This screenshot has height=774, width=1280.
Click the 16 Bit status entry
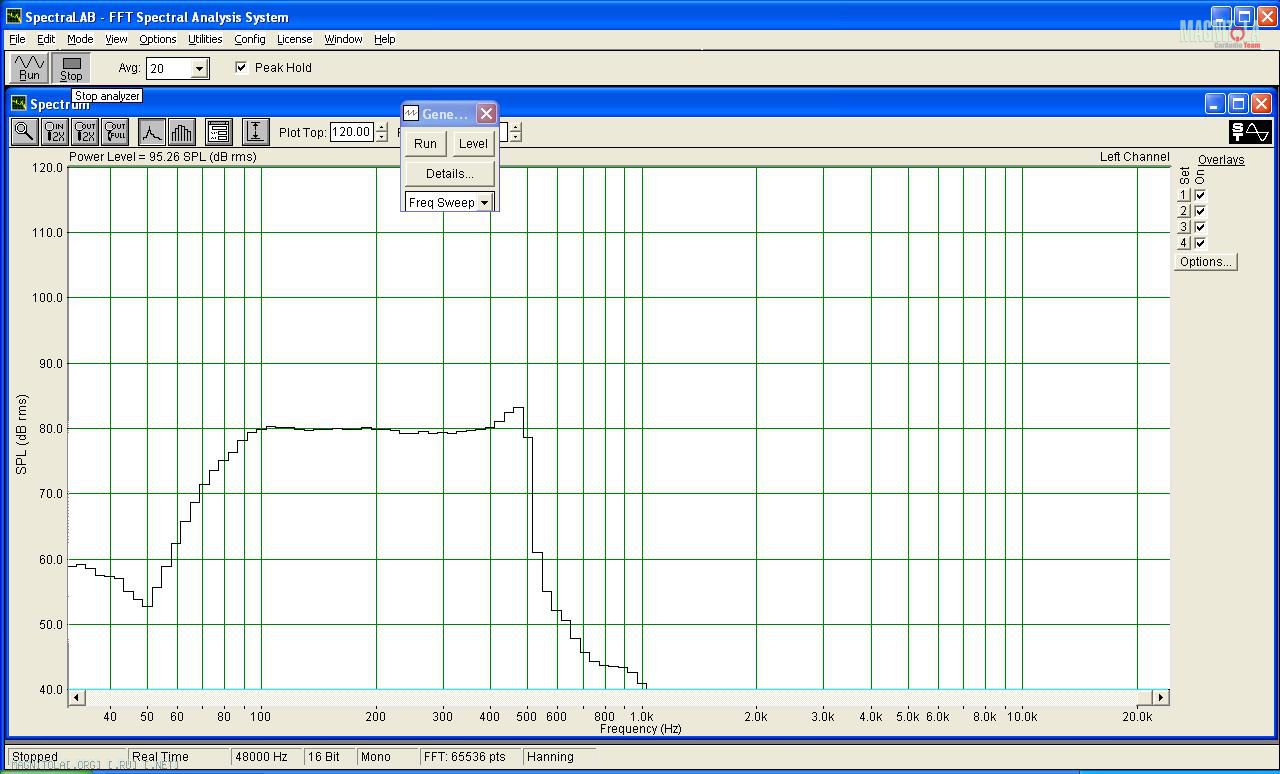(329, 757)
